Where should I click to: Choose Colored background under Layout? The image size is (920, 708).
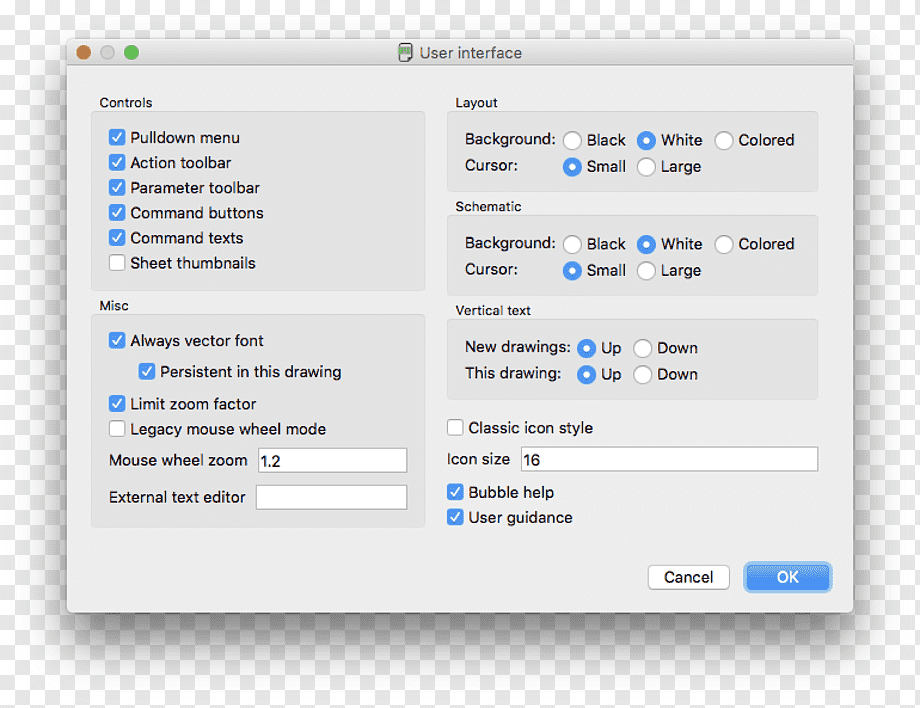tap(723, 140)
